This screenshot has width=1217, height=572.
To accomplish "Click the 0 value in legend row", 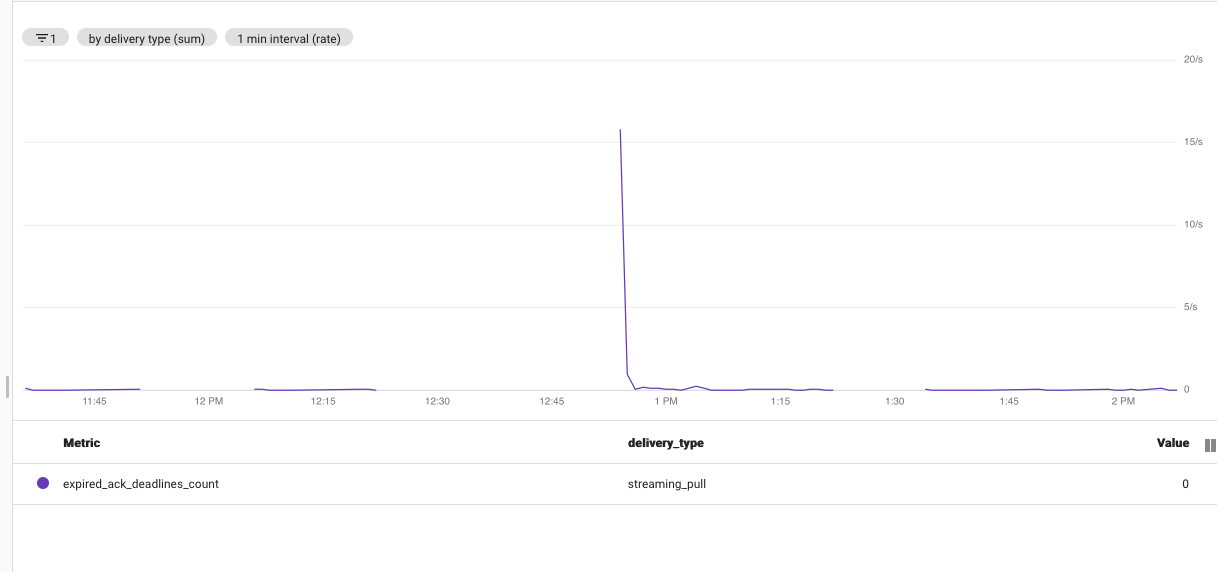I will (1185, 484).
